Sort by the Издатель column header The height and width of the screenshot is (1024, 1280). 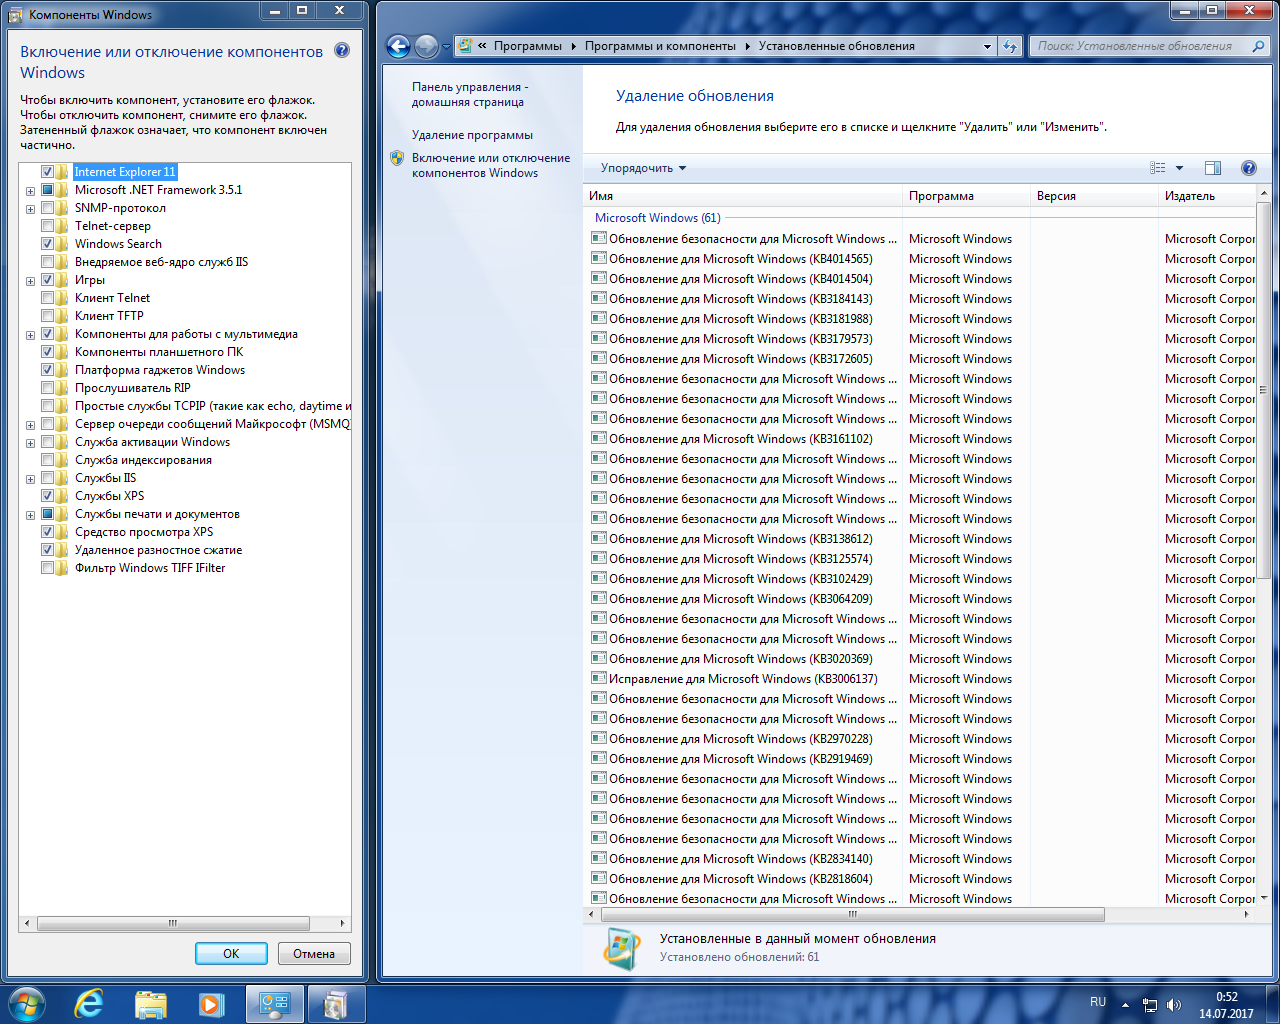click(1207, 196)
